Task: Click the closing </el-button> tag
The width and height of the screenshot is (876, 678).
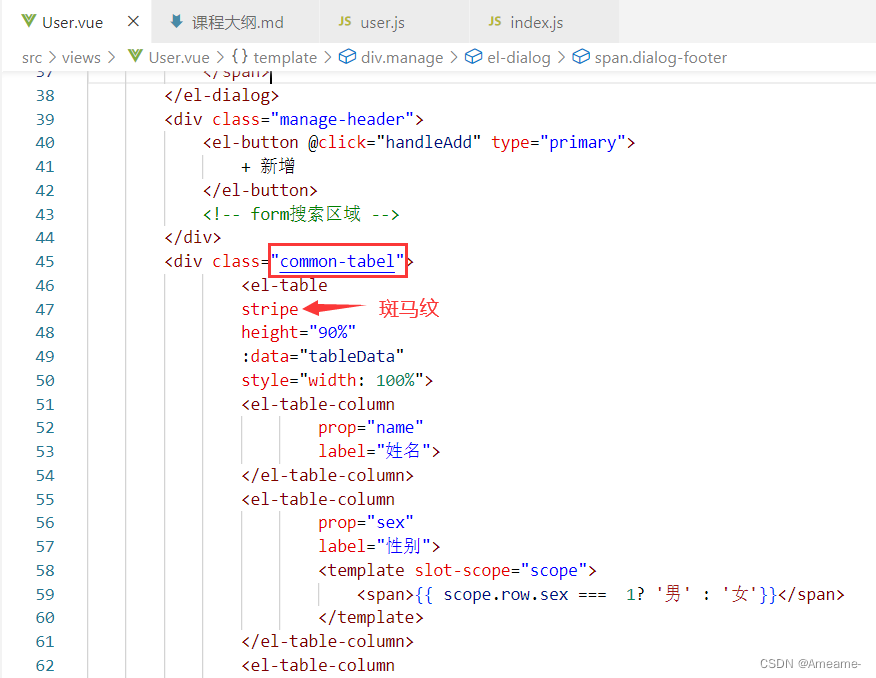Action: coord(260,190)
